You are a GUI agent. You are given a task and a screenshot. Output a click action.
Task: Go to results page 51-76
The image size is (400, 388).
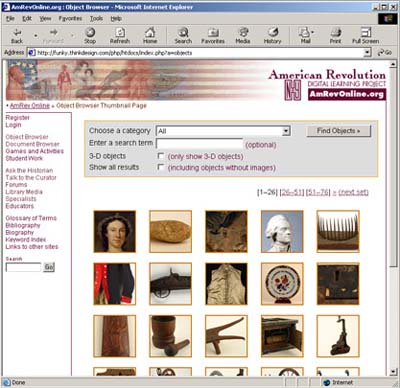point(318,192)
